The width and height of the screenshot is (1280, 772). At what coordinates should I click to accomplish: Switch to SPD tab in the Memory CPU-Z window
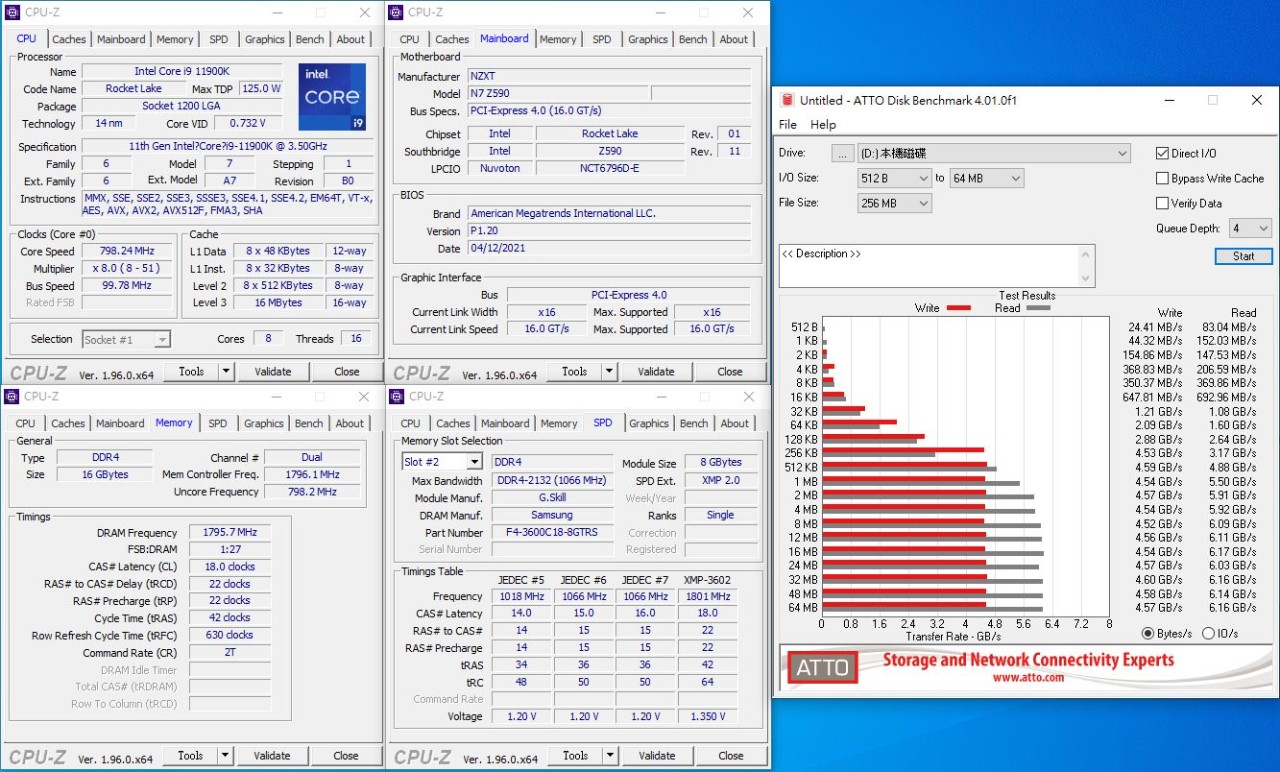click(218, 423)
